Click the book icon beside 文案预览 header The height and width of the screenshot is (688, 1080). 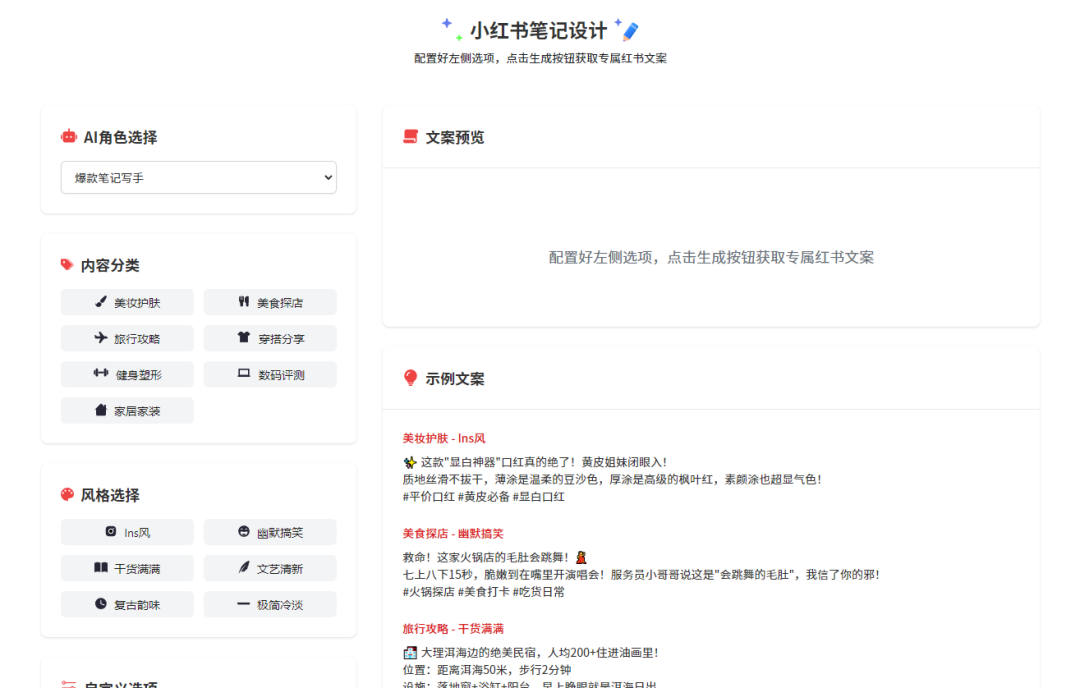pyautogui.click(x=409, y=137)
